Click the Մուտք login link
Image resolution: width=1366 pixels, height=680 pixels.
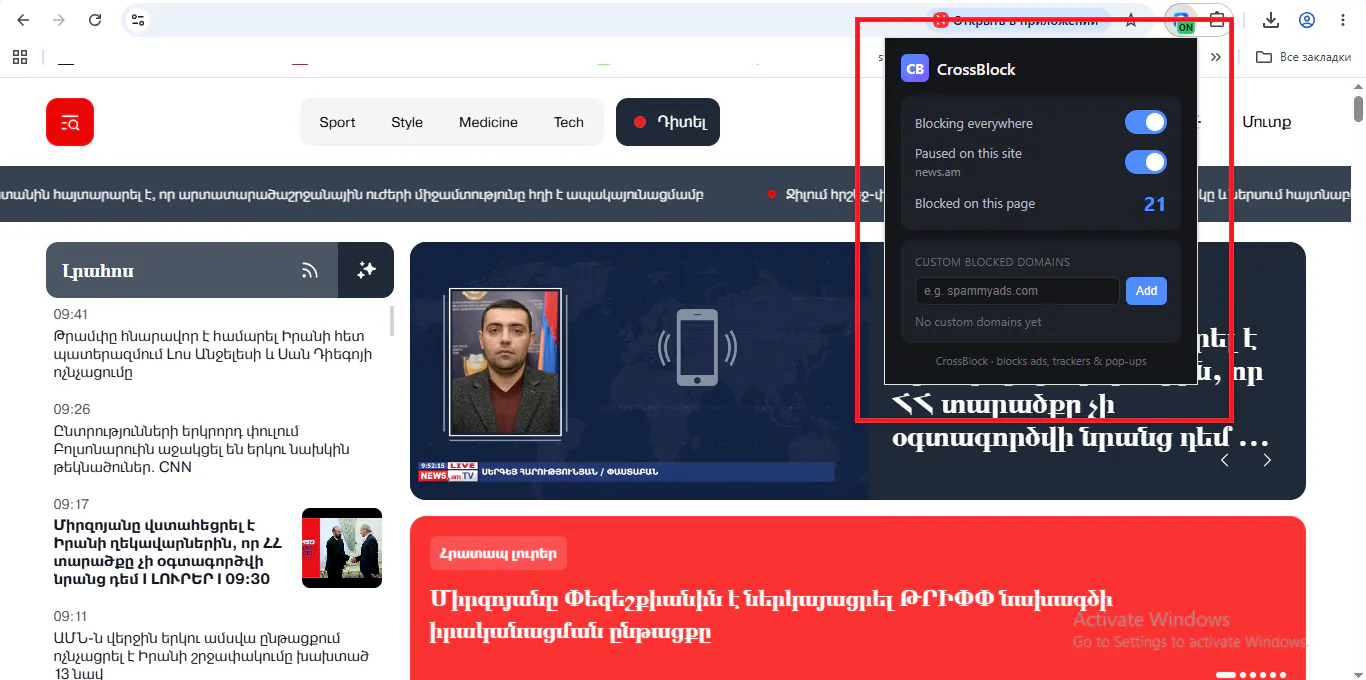click(1267, 122)
